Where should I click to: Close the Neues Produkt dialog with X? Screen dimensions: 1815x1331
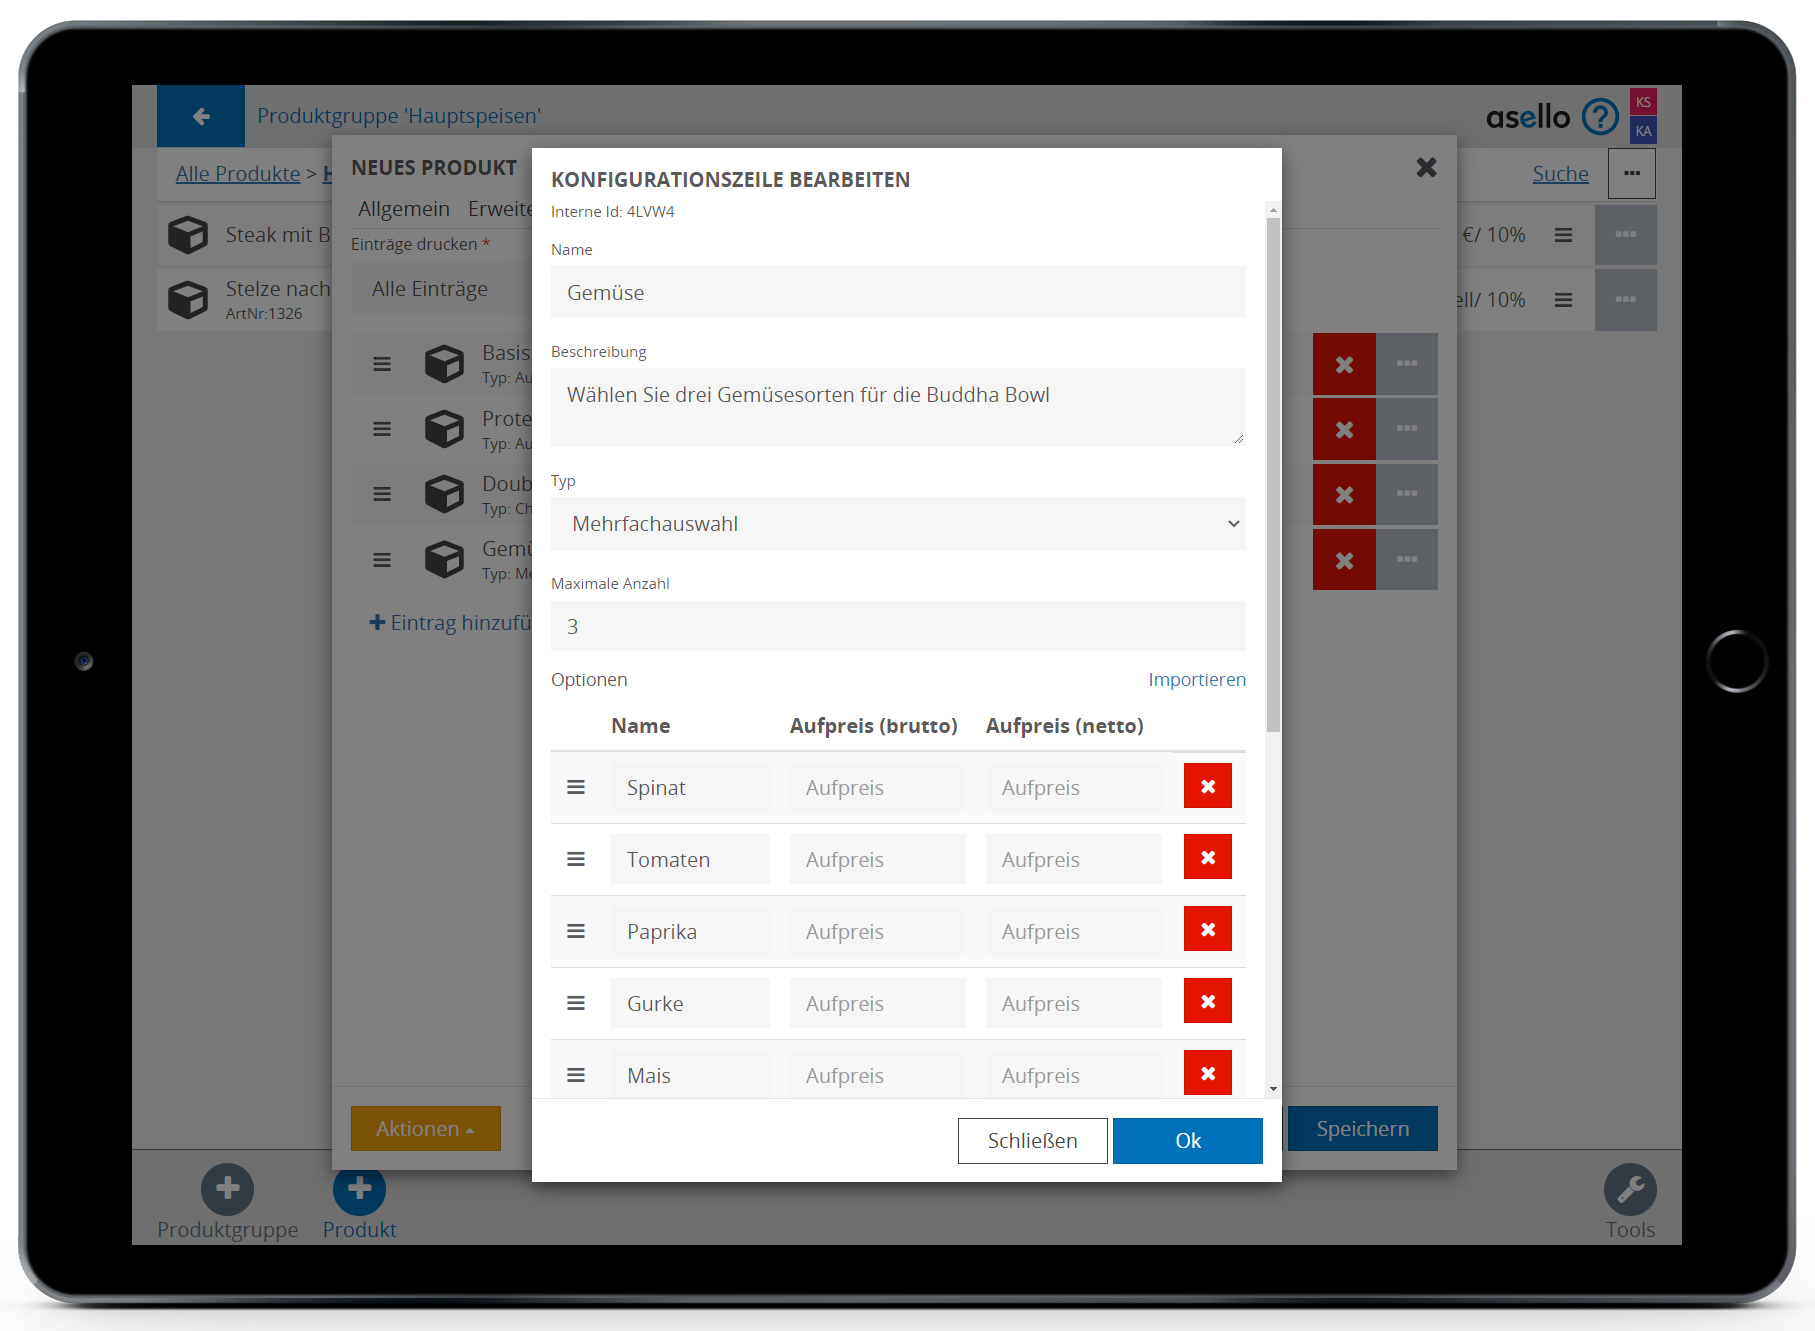(1426, 168)
